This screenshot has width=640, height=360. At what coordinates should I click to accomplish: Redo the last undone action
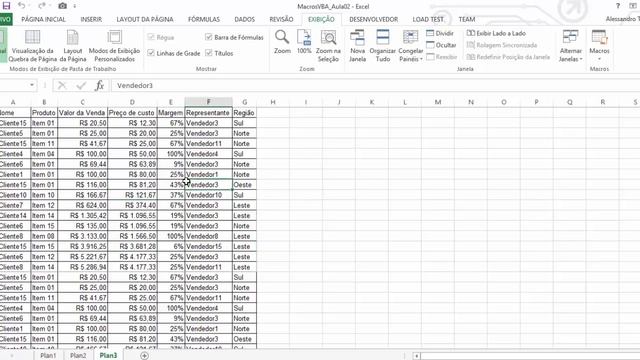point(42,6)
